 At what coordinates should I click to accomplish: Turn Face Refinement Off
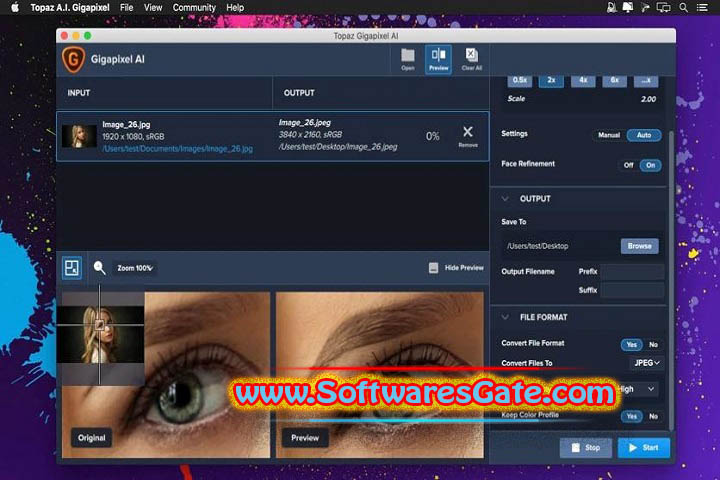click(628, 165)
